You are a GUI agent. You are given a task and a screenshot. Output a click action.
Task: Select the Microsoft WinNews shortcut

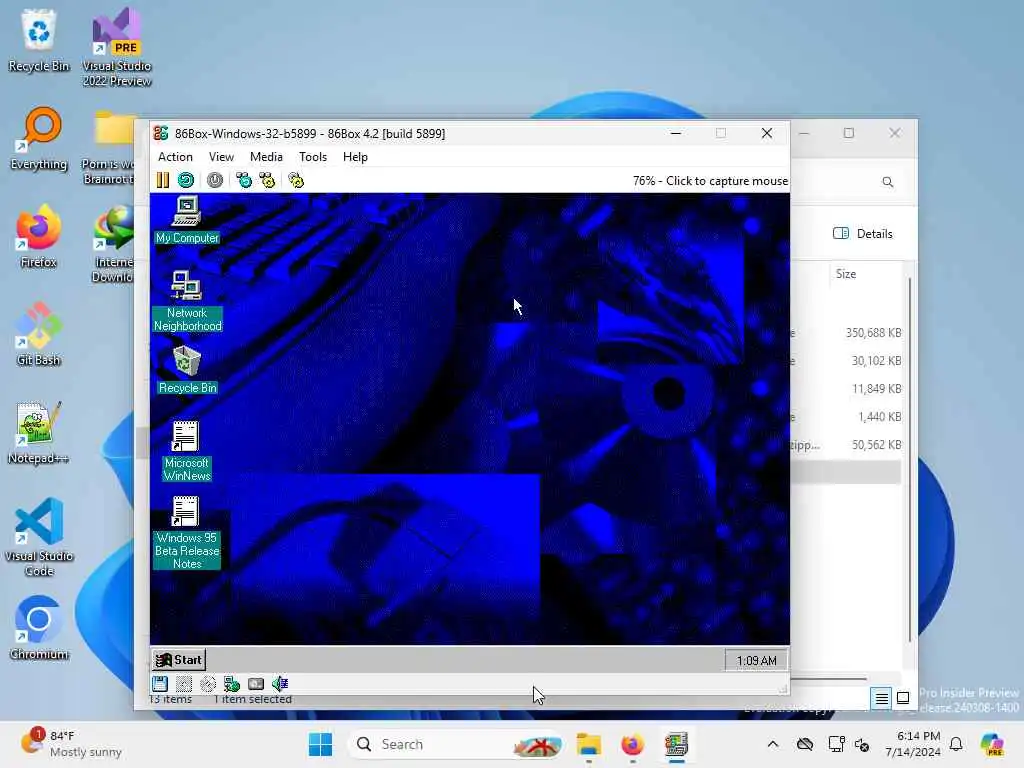187,451
